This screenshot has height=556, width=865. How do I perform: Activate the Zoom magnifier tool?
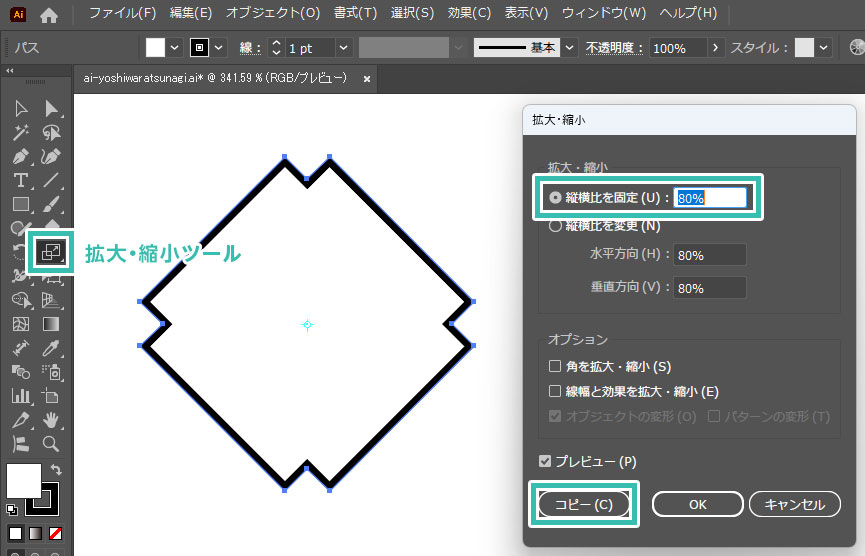pyautogui.click(x=51, y=444)
